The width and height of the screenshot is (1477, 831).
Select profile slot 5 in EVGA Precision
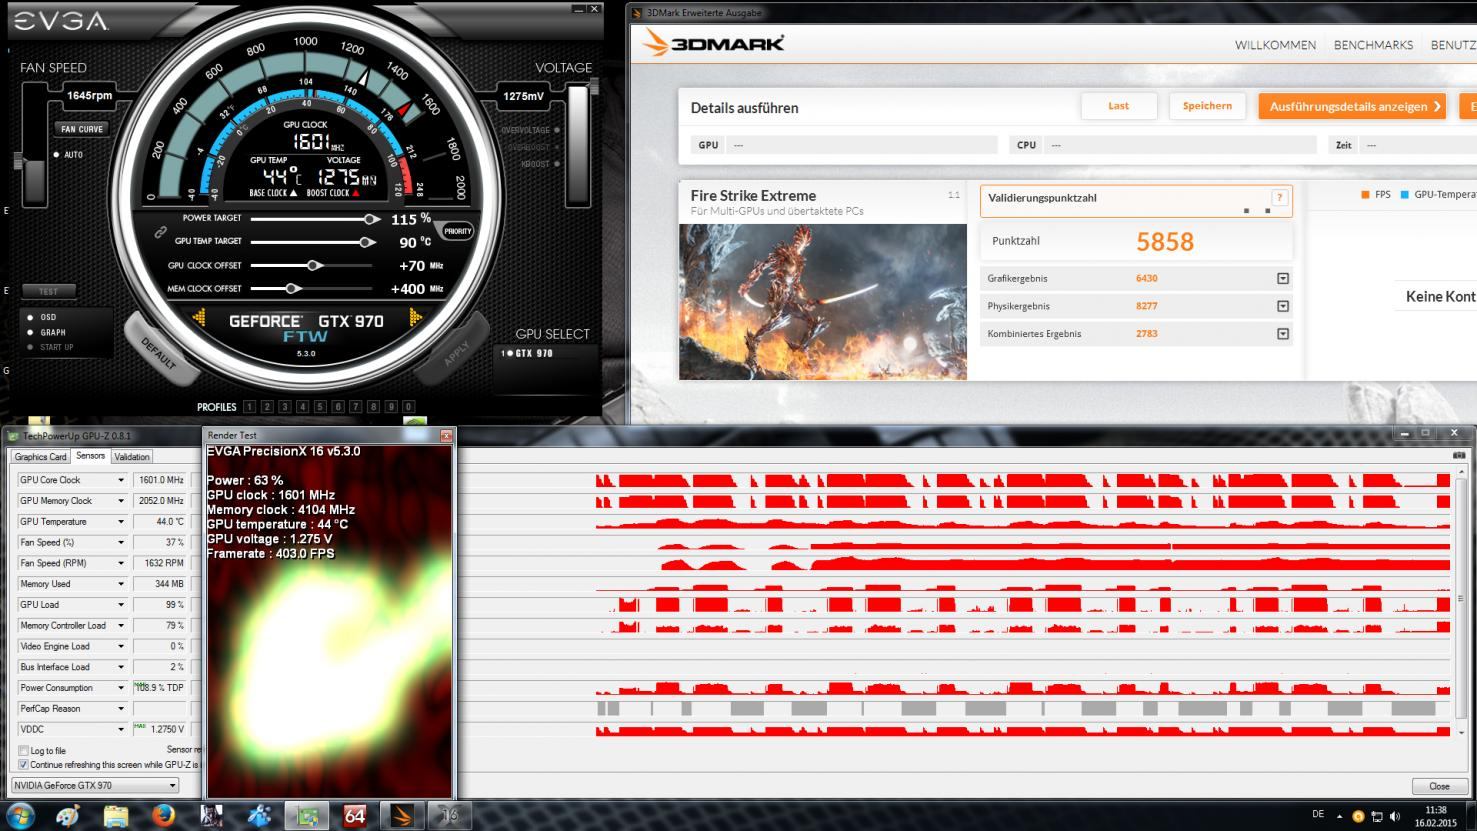pos(320,407)
